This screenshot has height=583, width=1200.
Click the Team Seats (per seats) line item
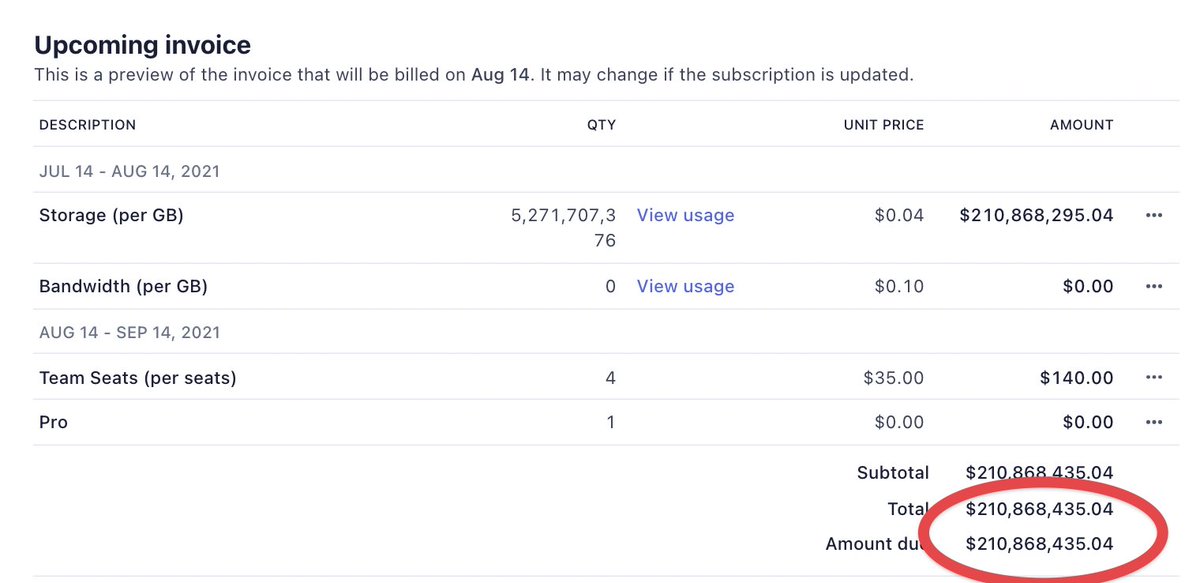click(x=137, y=378)
